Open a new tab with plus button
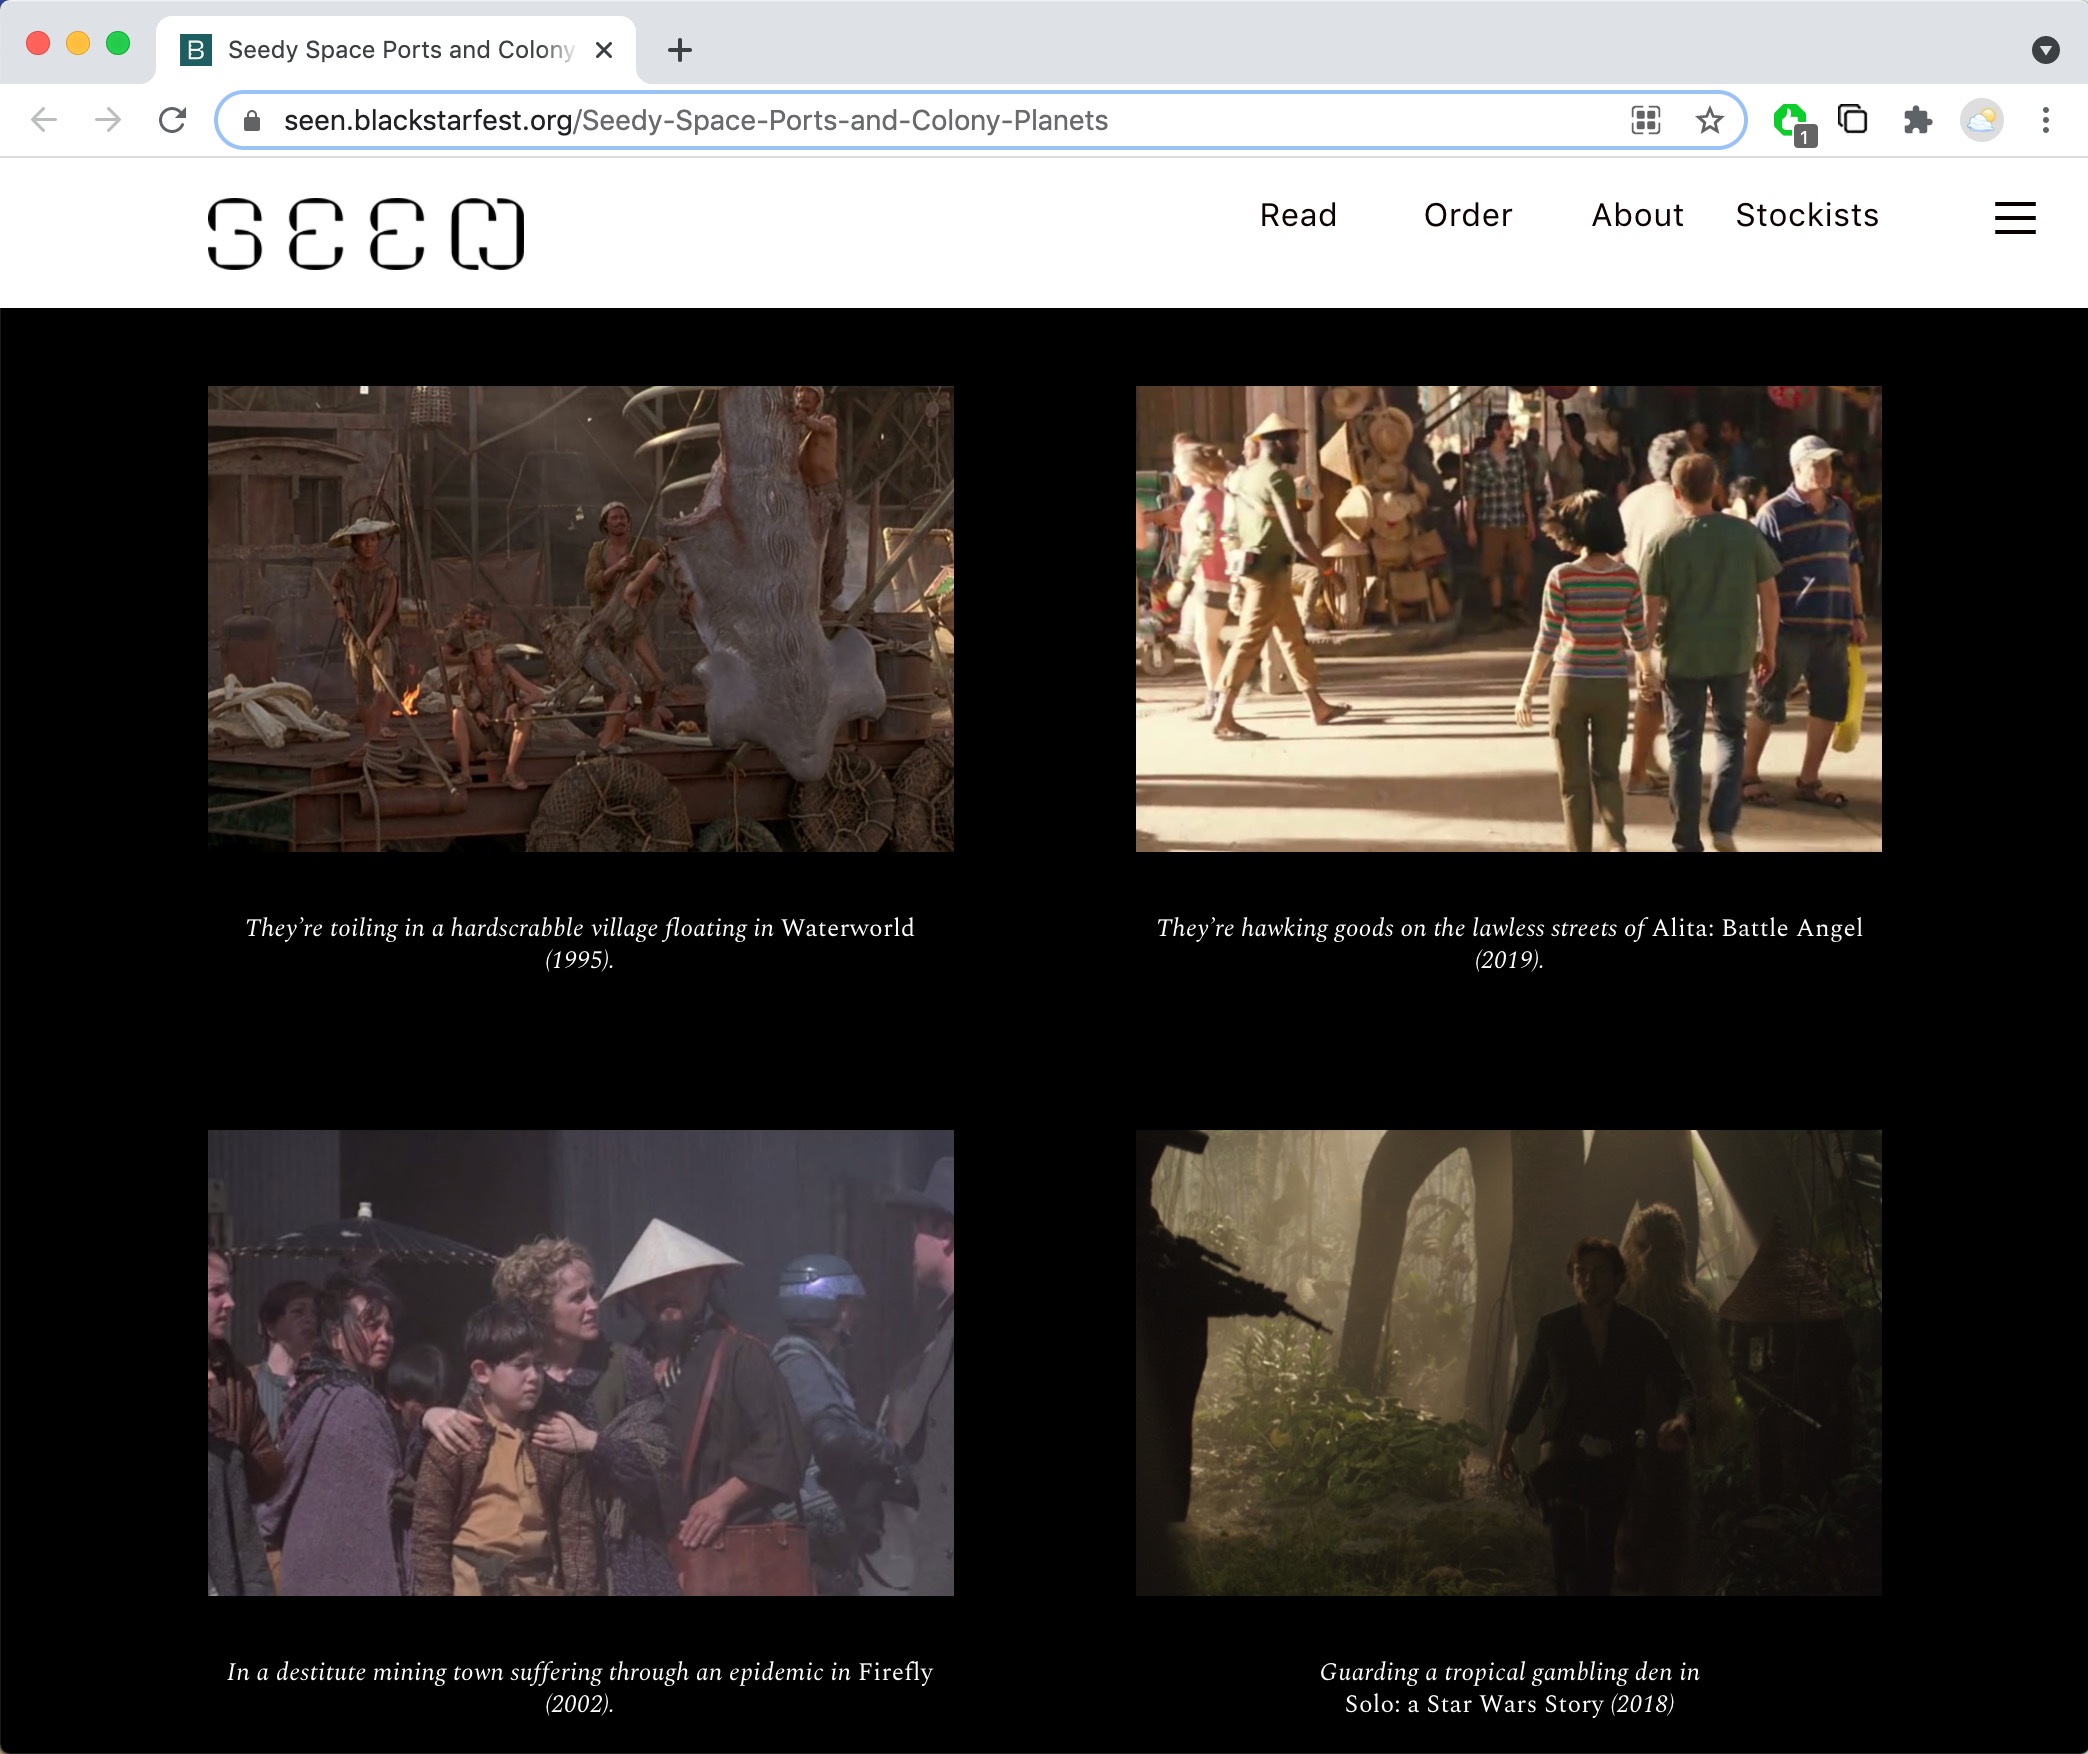 point(680,50)
